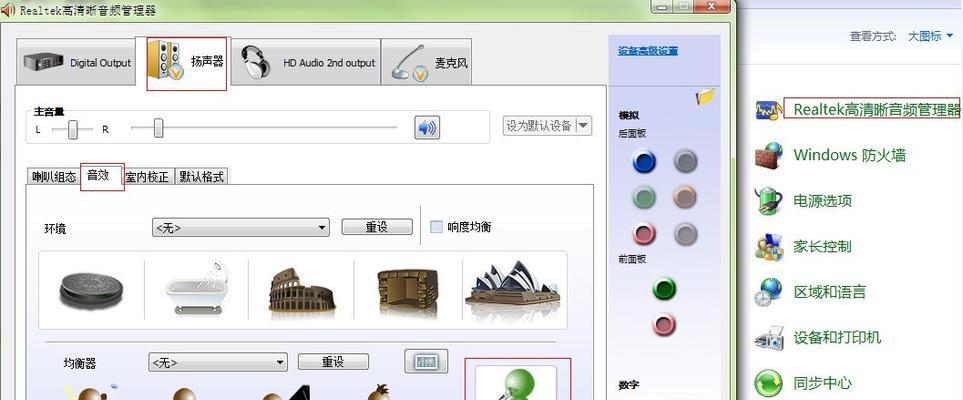Click the yellow folder connector settings icon
The height and width of the screenshot is (400, 963).
(706, 97)
